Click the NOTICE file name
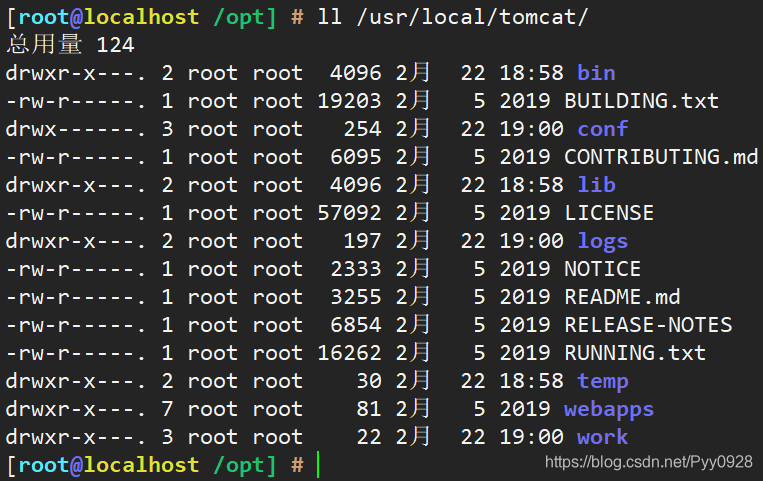The height and width of the screenshot is (481, 763). coord(602,269)
